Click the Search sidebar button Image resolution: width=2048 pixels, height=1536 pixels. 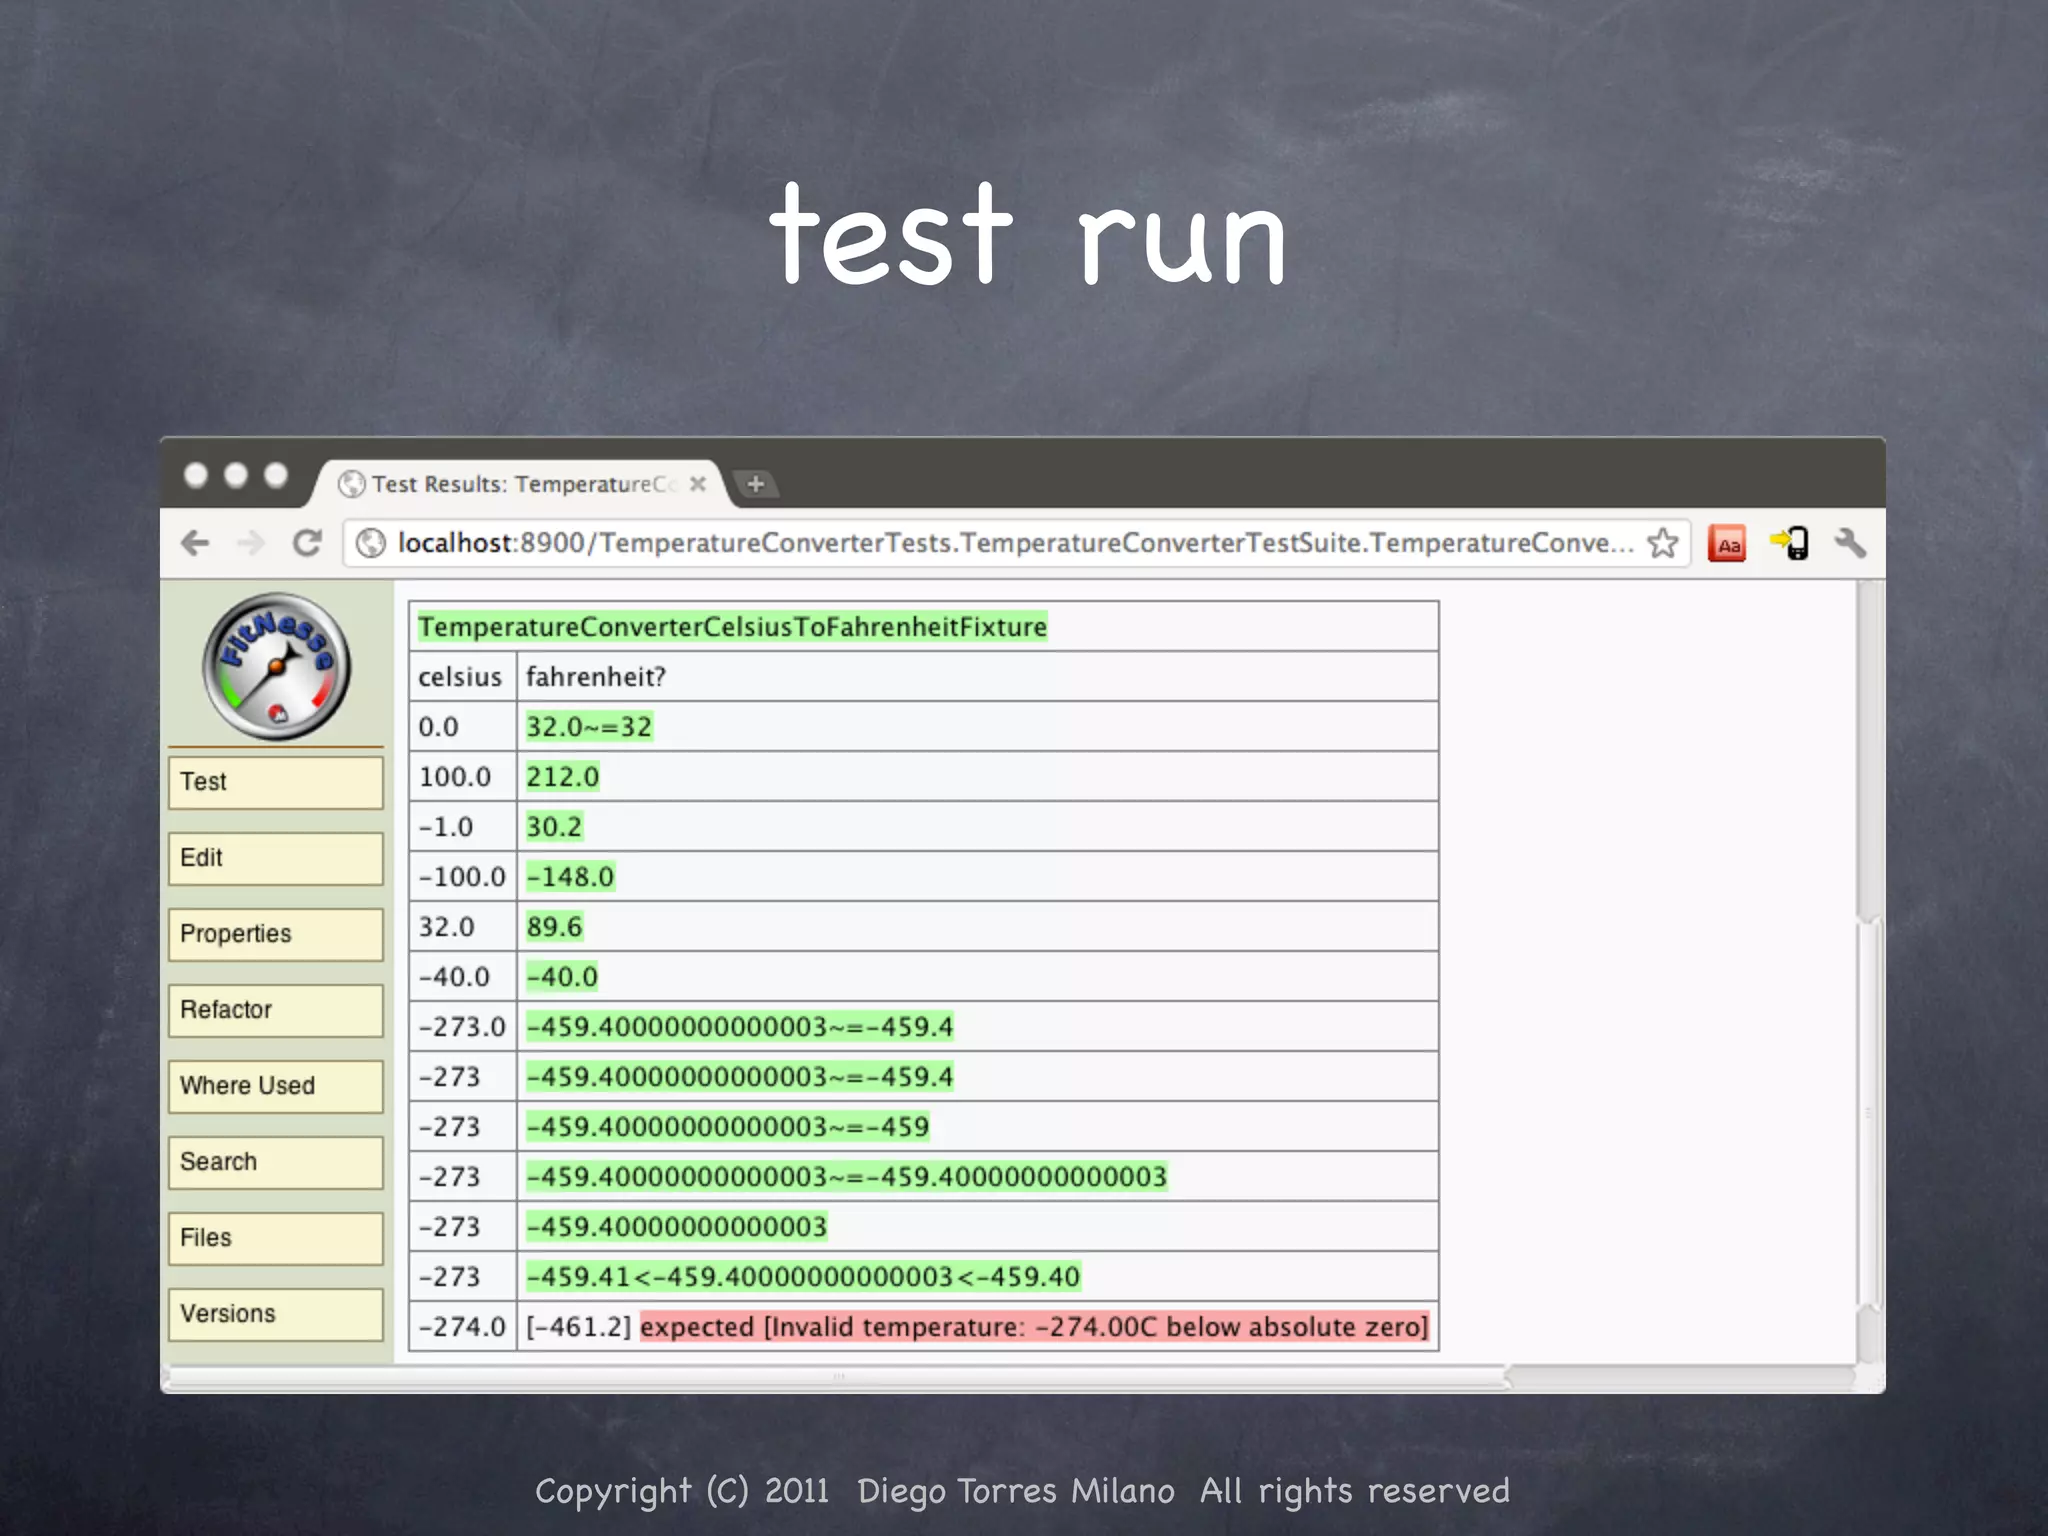(x=276, y=1162)
